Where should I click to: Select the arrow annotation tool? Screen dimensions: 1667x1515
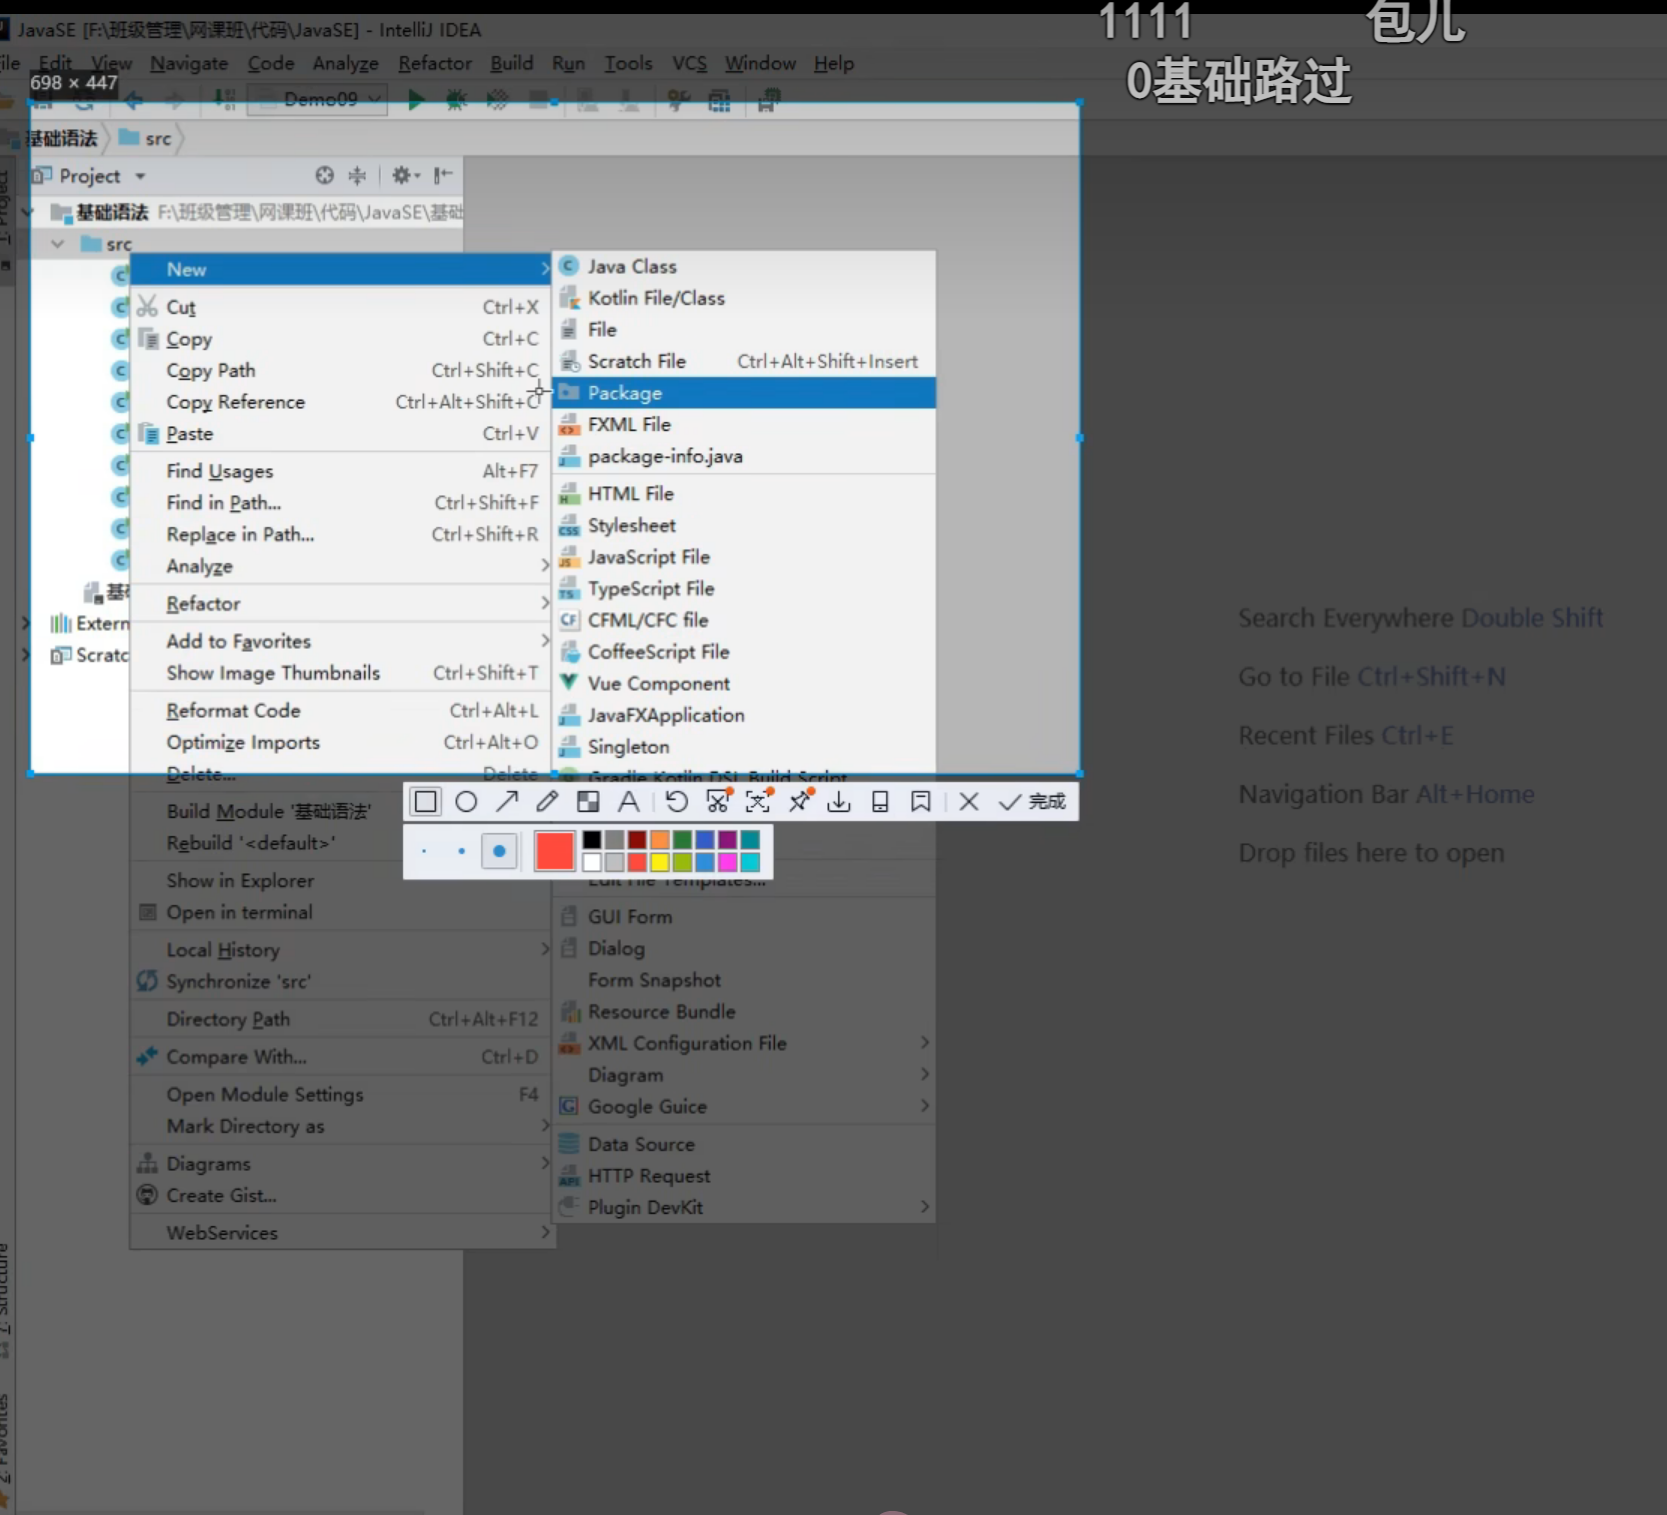507,801
